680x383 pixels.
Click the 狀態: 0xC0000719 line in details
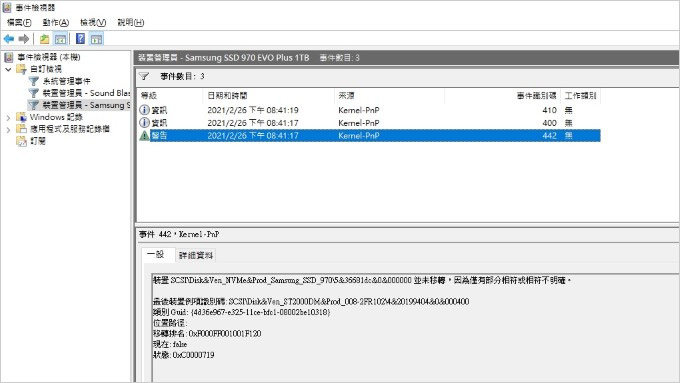pyautogui.click(x=183, y=355)
